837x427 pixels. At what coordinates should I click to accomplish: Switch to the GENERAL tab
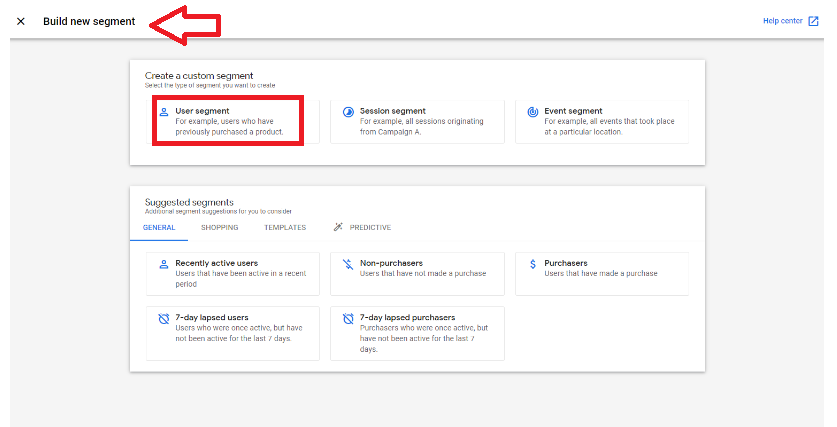(x=159, y=227)
